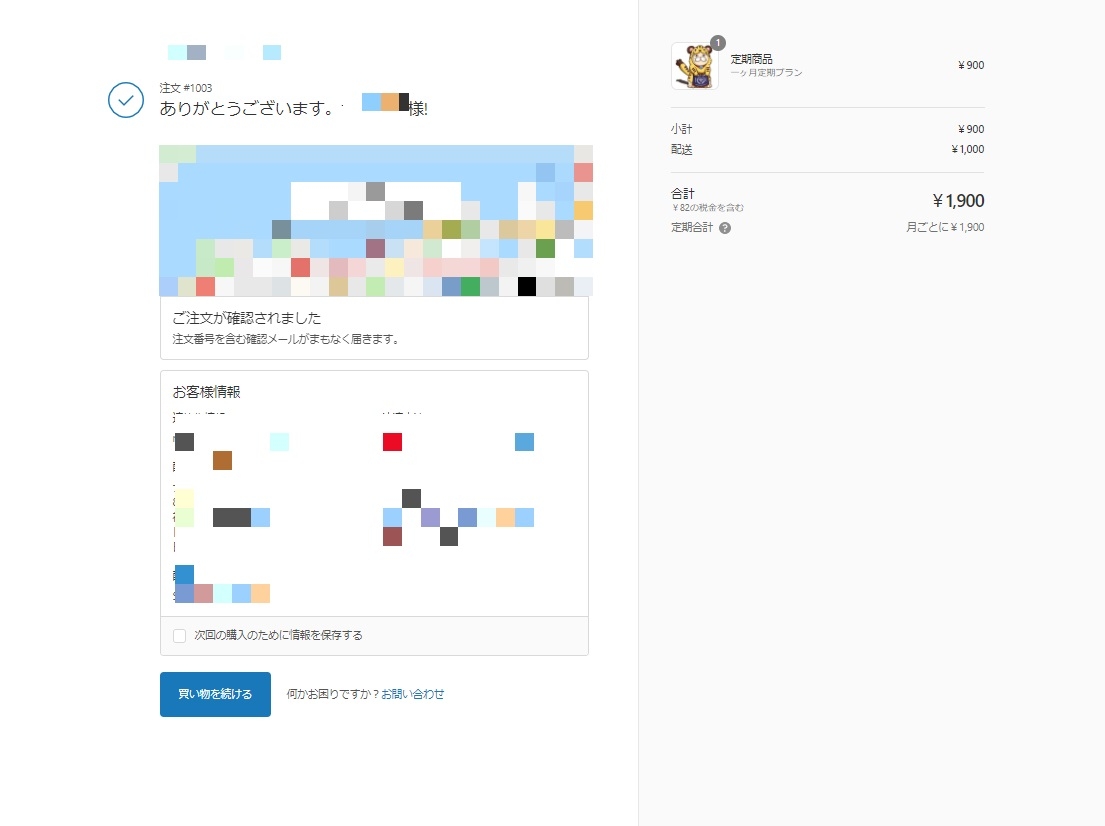Screen dimensions: 1105x826
Task: Click the ¥1,900 total amount
Action: coord(957,200)
